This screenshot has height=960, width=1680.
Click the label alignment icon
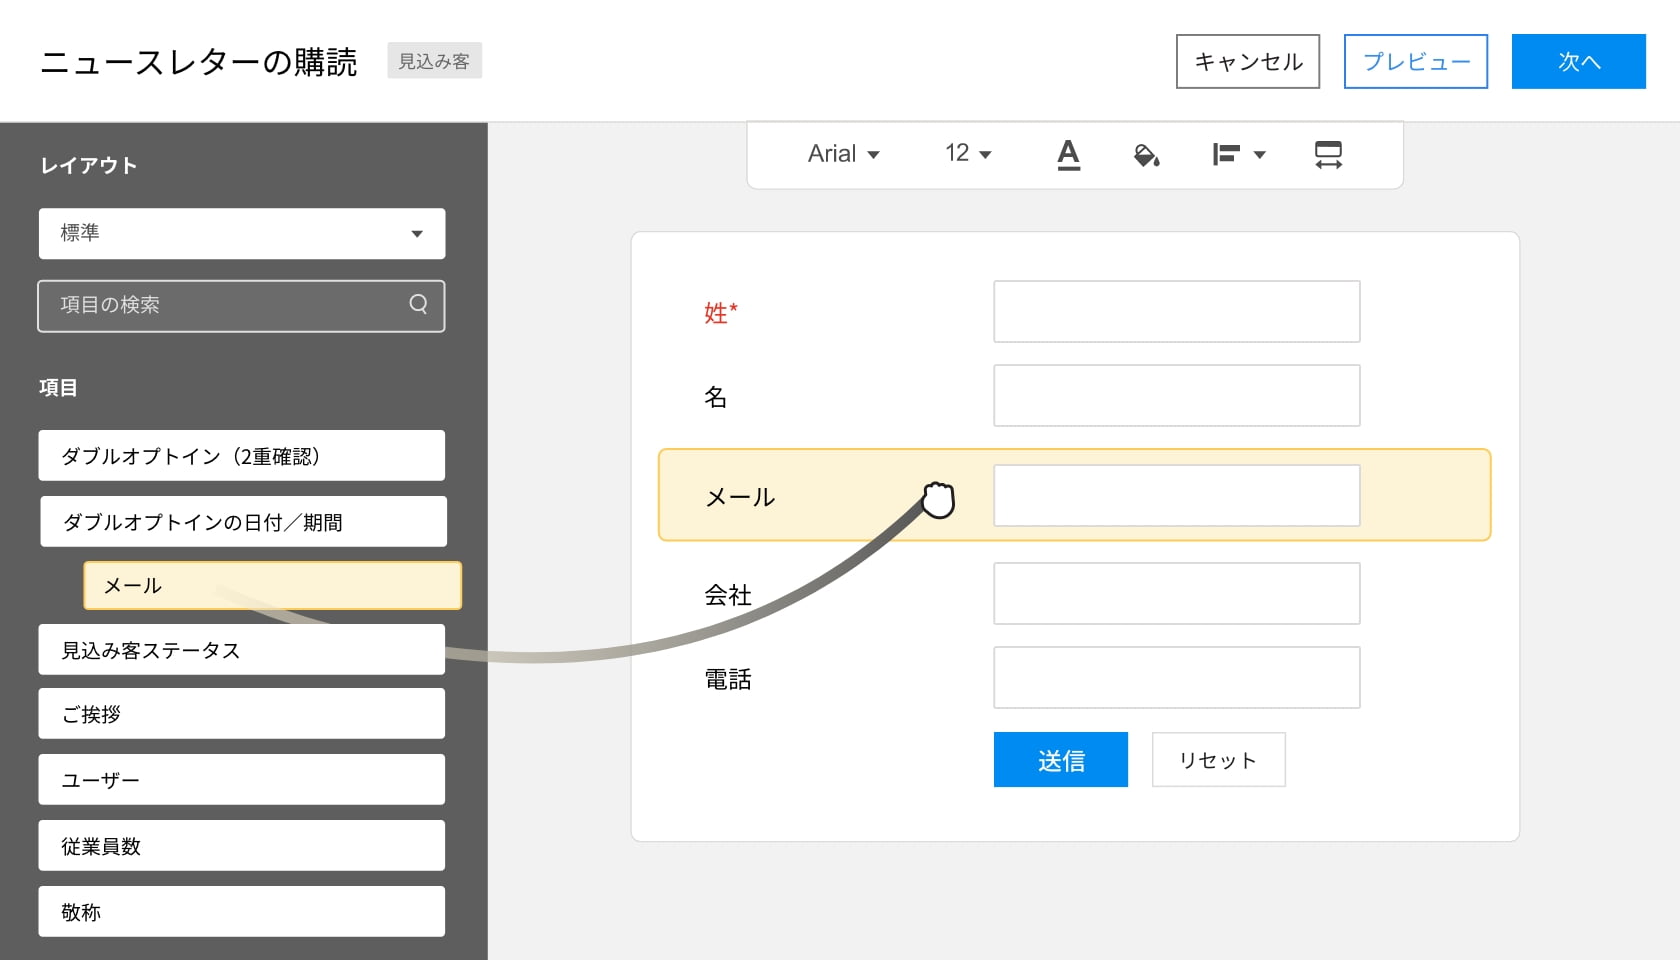click(x=1226, y=154)
